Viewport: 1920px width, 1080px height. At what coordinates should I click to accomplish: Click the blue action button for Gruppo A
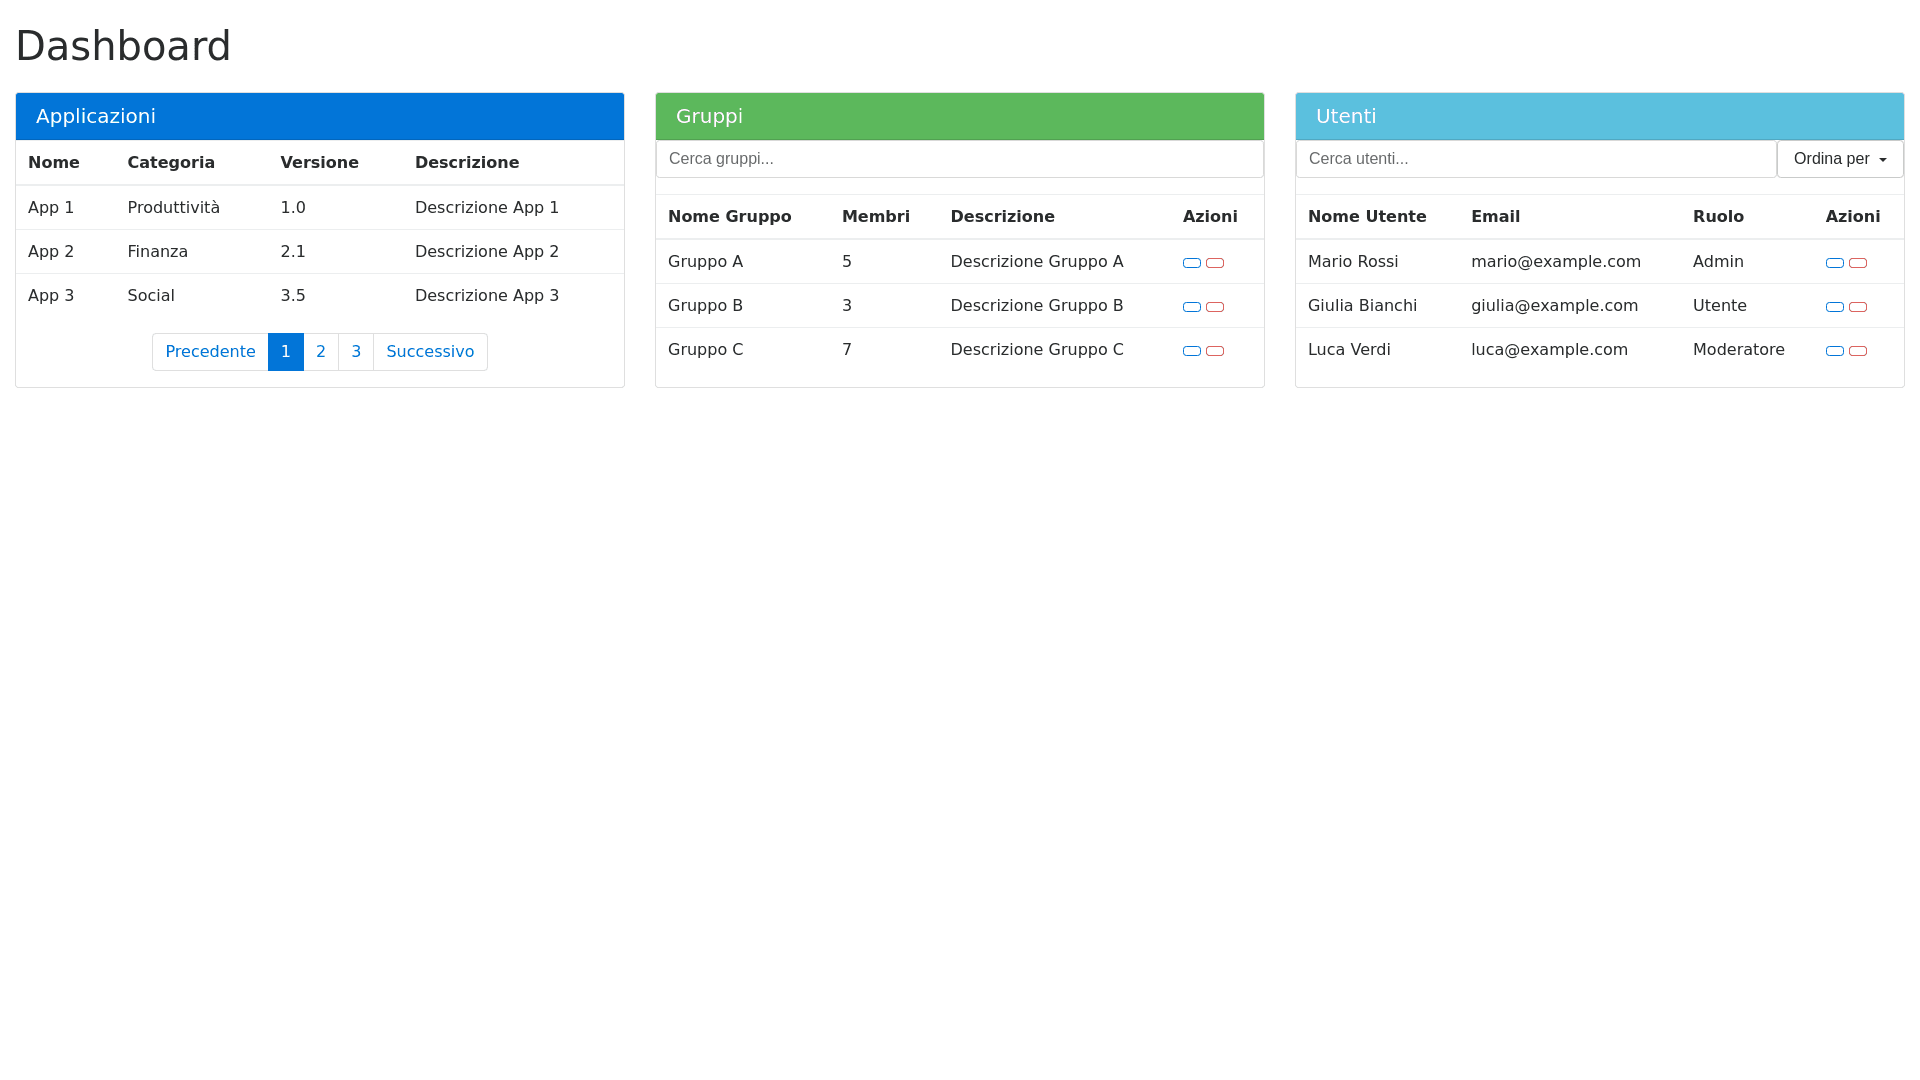[1192, 262]
